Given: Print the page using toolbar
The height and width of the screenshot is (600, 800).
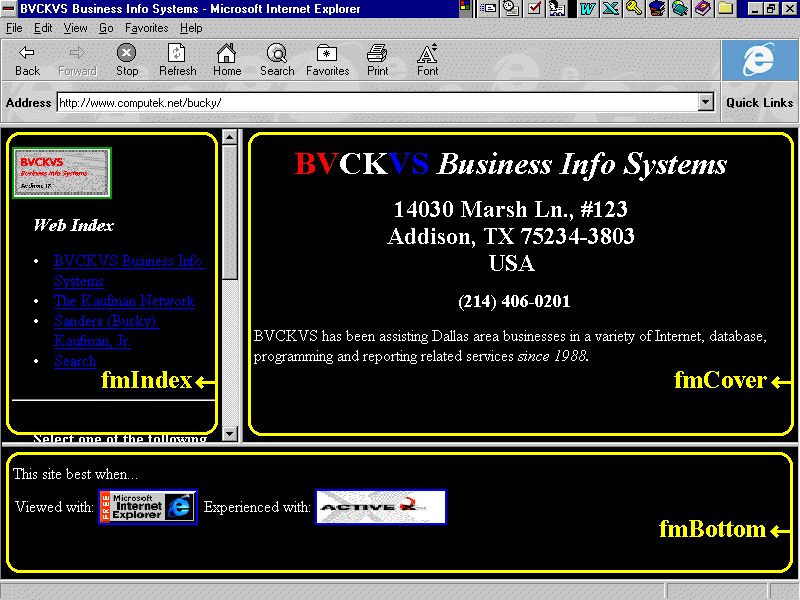Looking at the screenshot, I should (378, 60).
